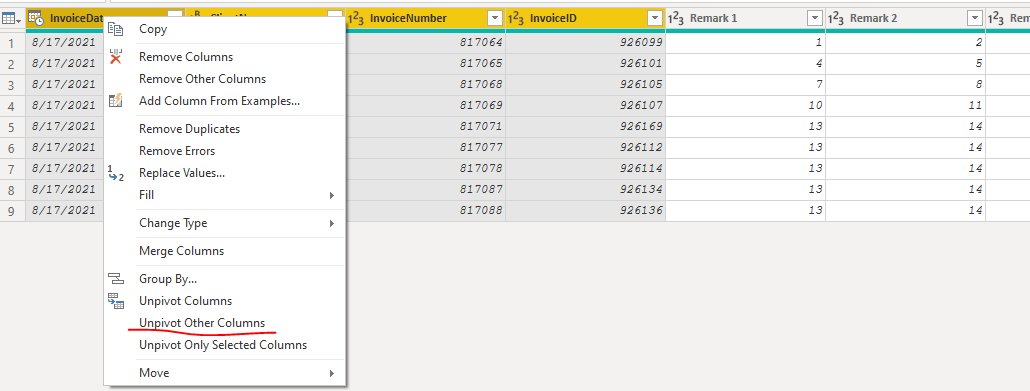The image size is (1030, 391).
Task: Click the InvoiceID column header
Action: (x=585, y=18)
